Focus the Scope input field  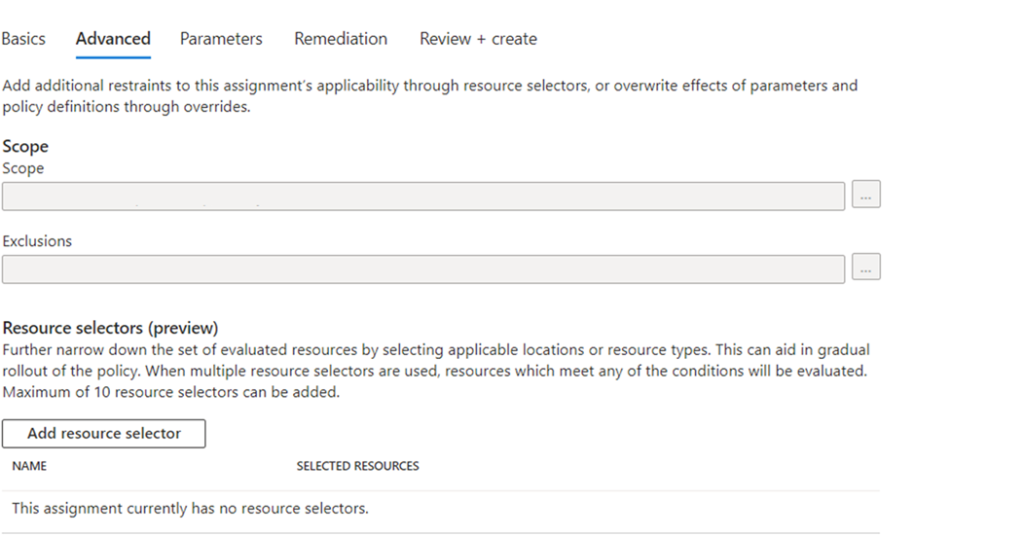pyautogui.click(x=423, y=197)
